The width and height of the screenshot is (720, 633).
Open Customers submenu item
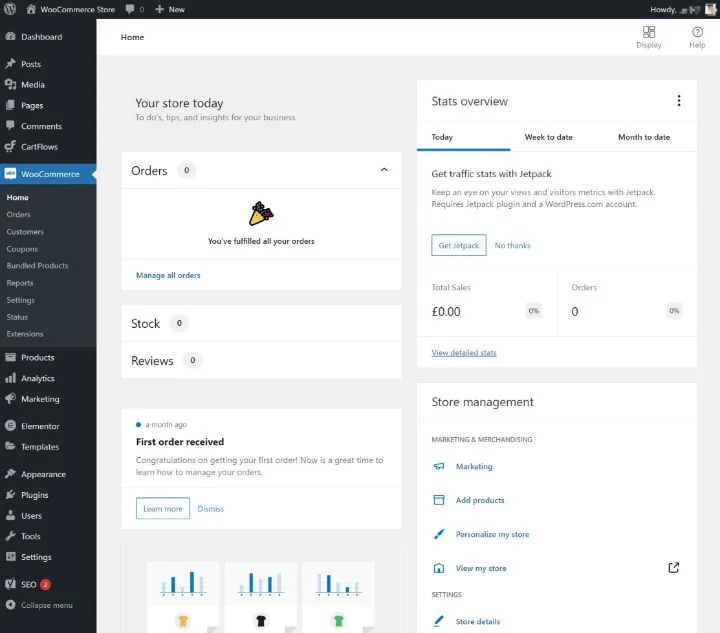coord(25,231)
